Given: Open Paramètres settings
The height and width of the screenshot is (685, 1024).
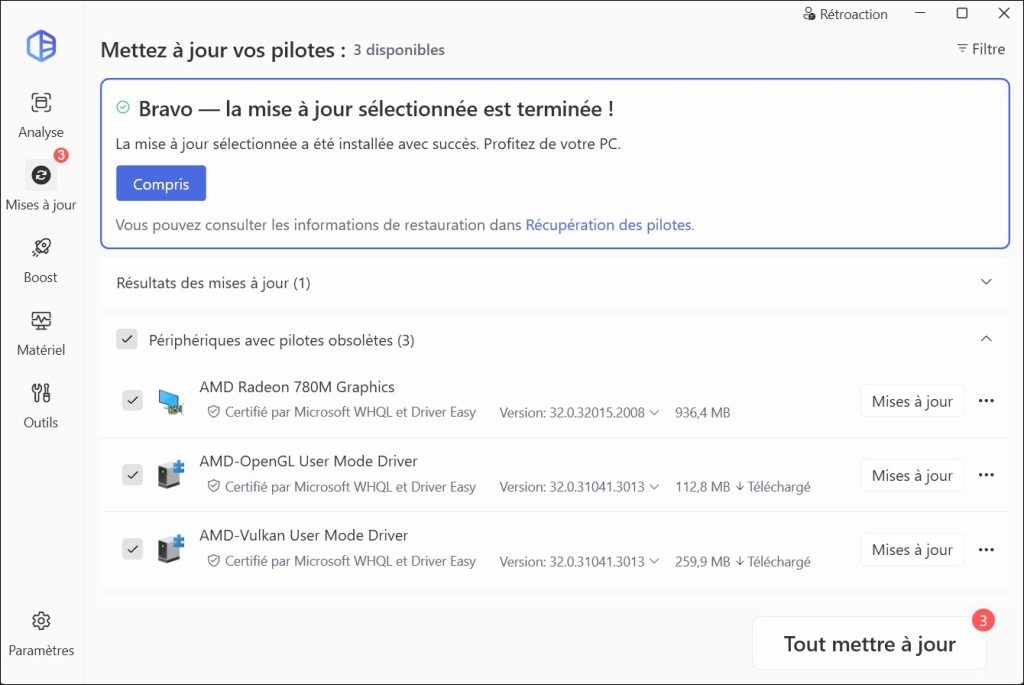Looking at the screenshot, I should coord(41,633).
